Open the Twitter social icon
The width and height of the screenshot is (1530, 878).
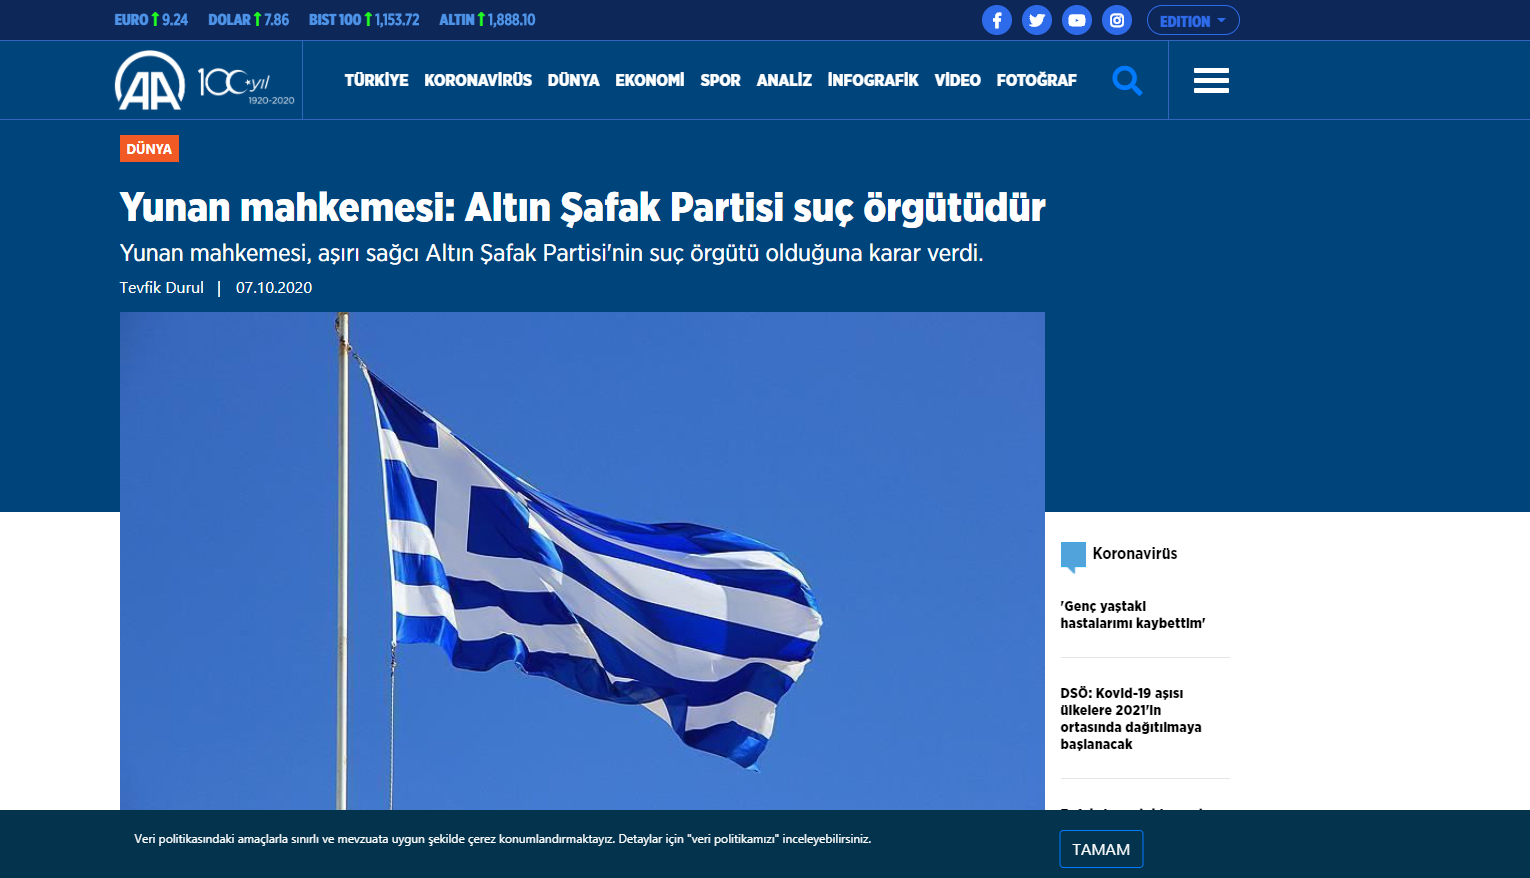pos(1036,20)
